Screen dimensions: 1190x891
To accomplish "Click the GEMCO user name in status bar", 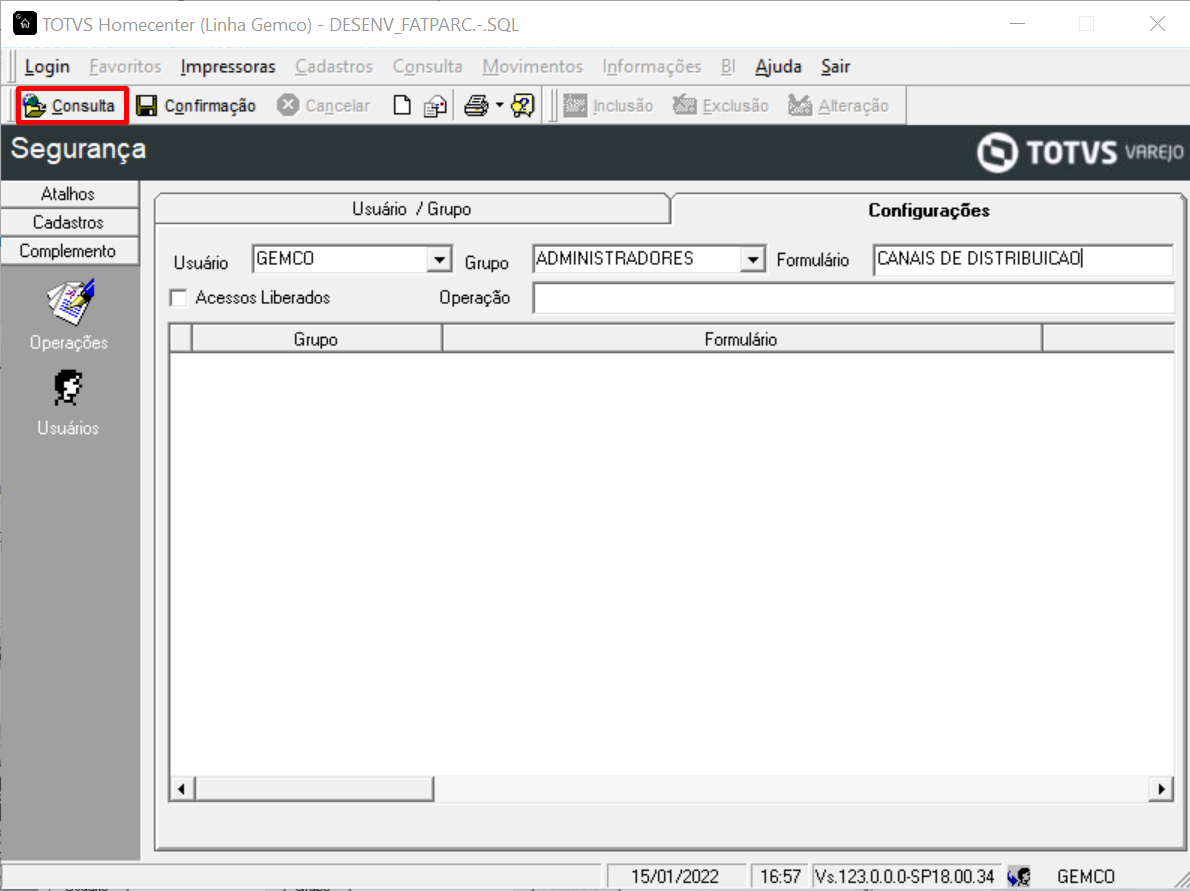I will click(x=1085, y=877).
